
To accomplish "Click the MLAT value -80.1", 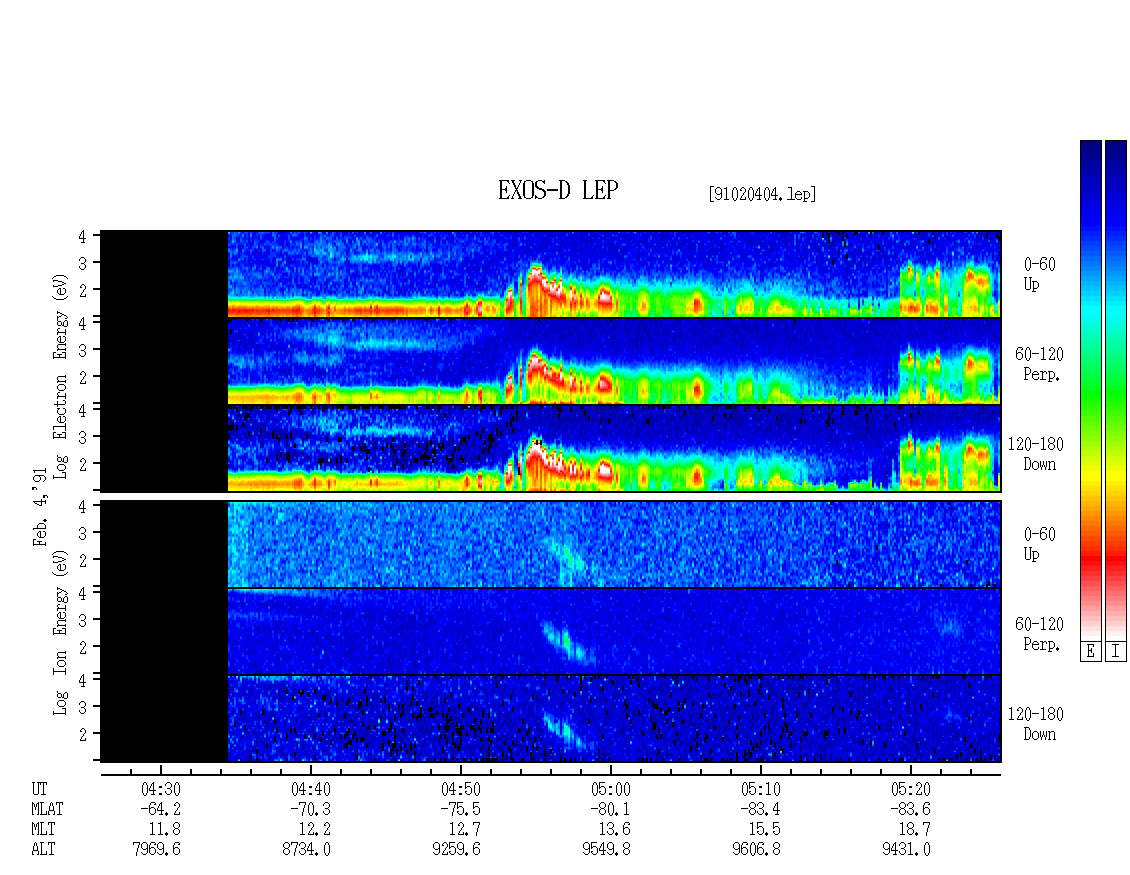I will pyautogui.click(x=610, y=809).
